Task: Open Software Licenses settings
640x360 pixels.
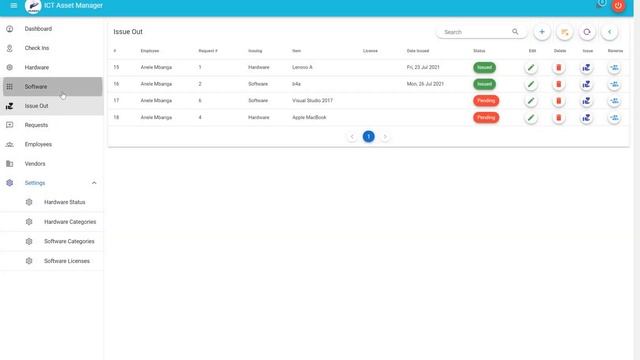Action: click(x=52, y=261)
